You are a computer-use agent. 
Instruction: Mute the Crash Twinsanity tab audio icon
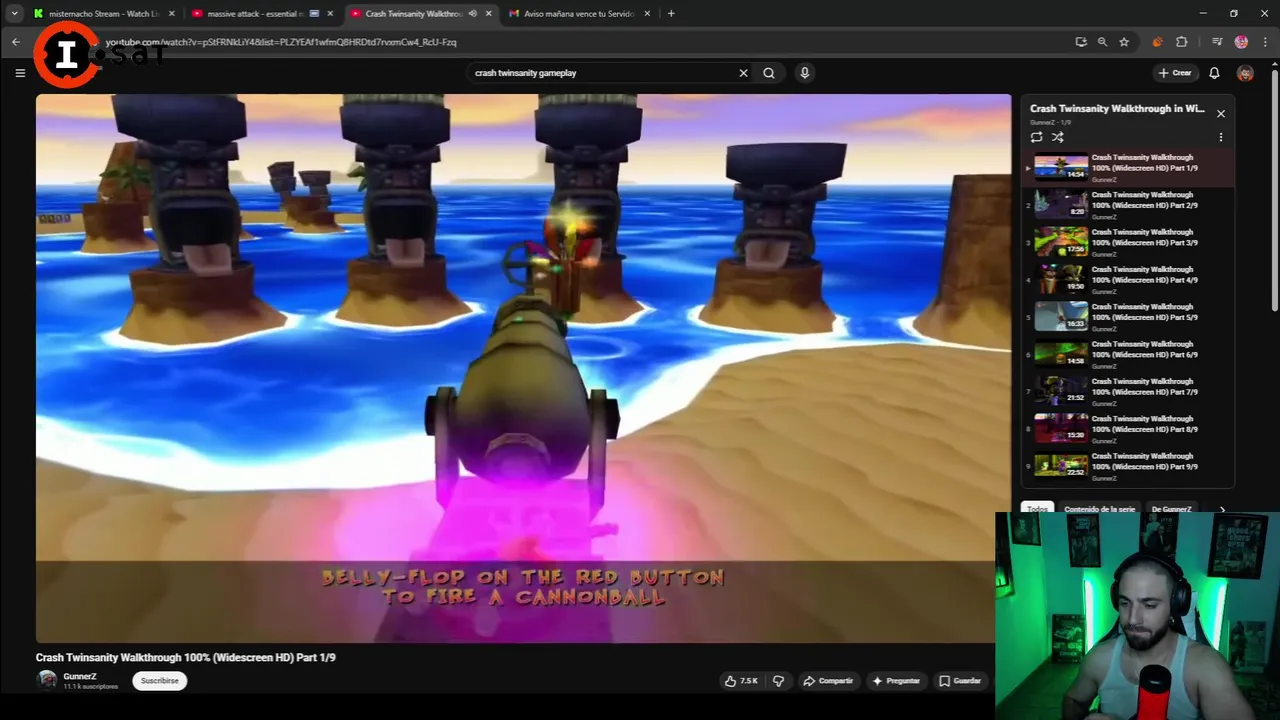pyautogui.click(x=472, y=14)
